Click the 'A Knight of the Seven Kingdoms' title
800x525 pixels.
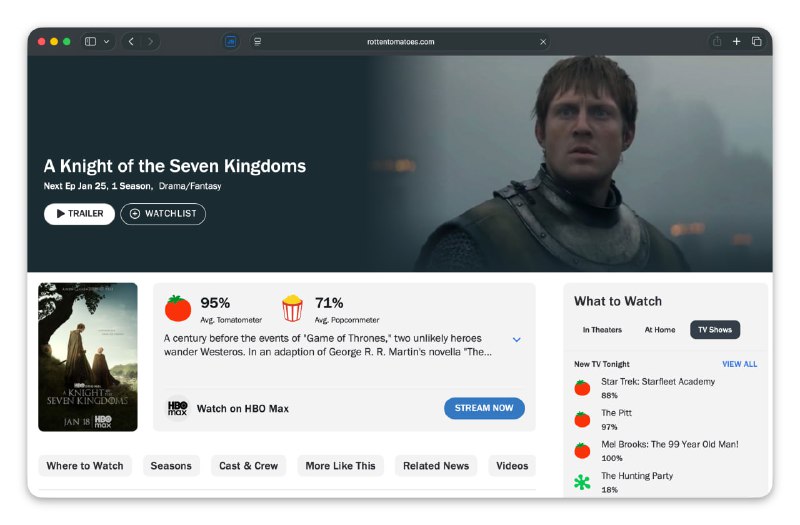tap(174, 166)
